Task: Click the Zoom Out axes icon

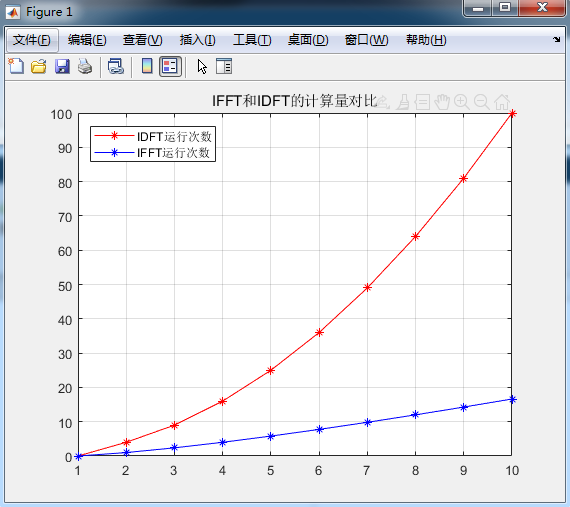Action: click(482, 102)
